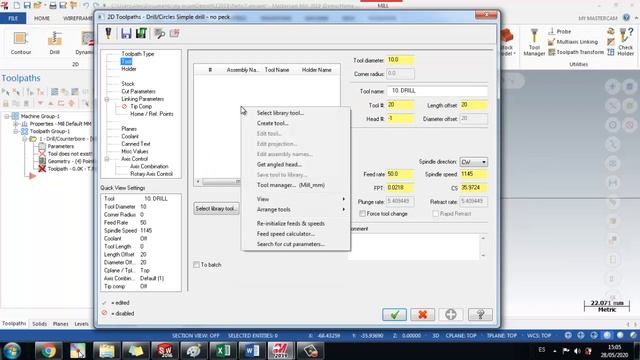Collapse Machine Group-1 in Toolpaths panel
This screenshot has height=360, width=640.
click(x=7, y=116)
